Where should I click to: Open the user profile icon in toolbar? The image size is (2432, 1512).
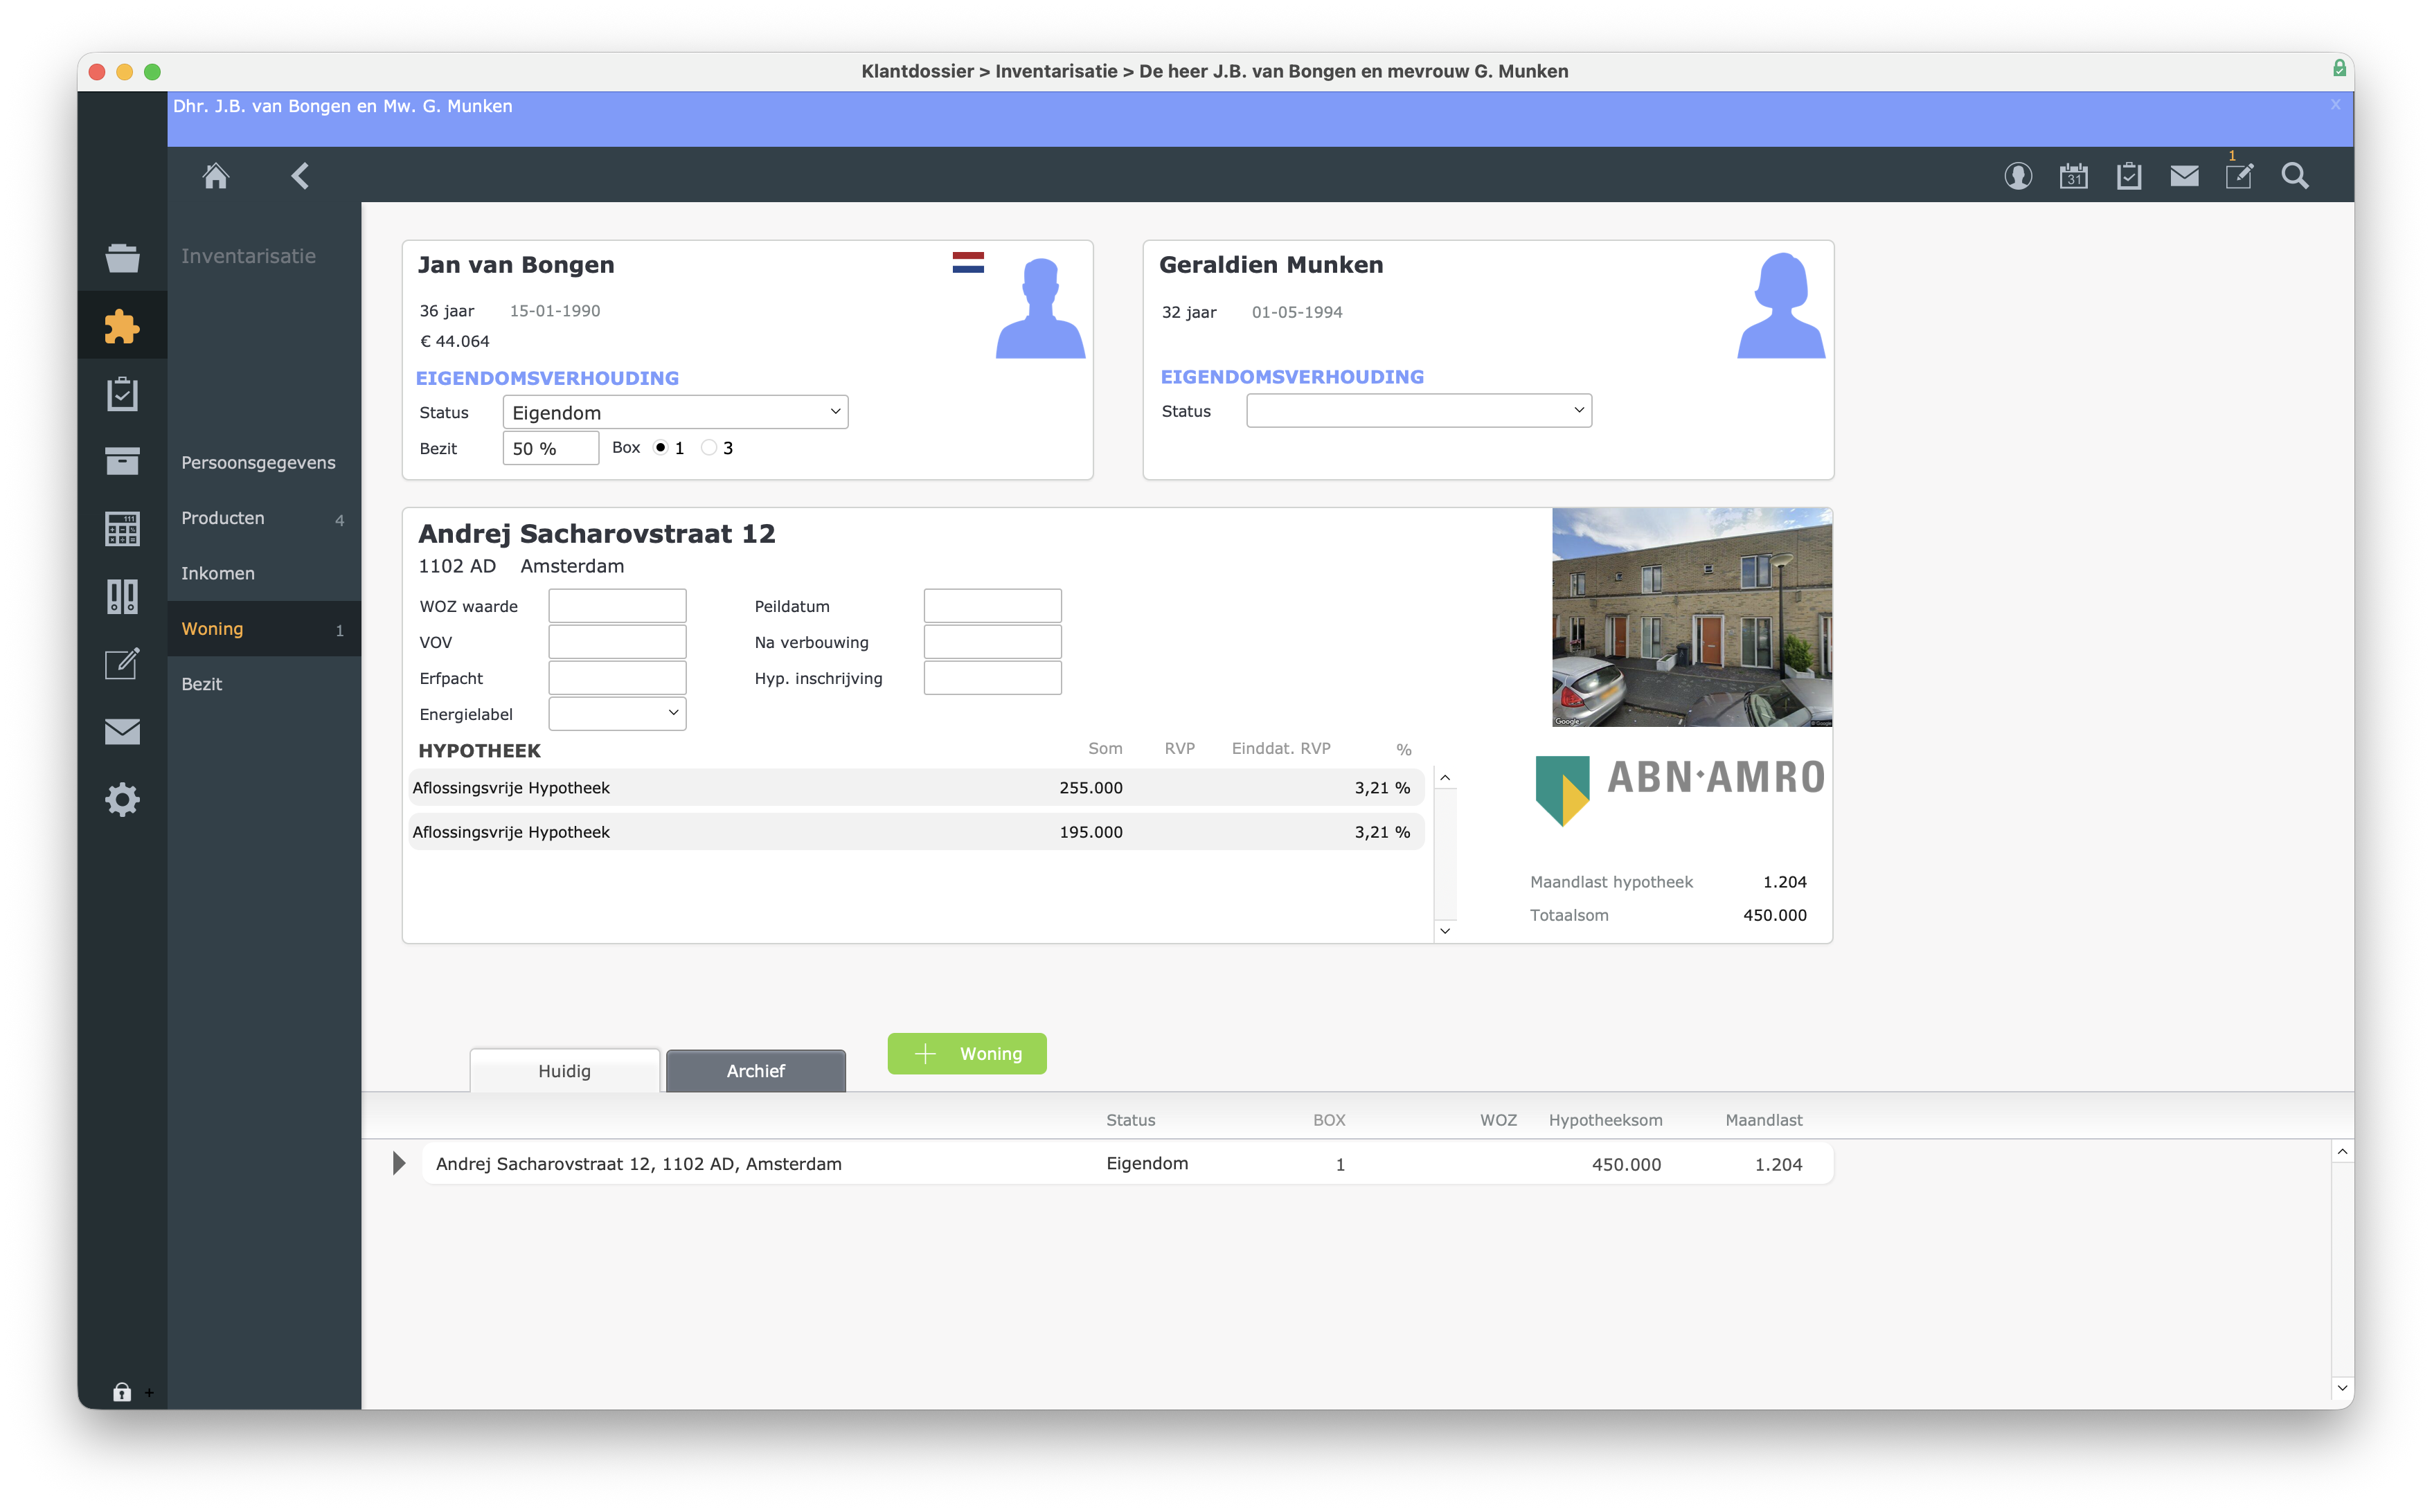click(x=2018, y=176)
